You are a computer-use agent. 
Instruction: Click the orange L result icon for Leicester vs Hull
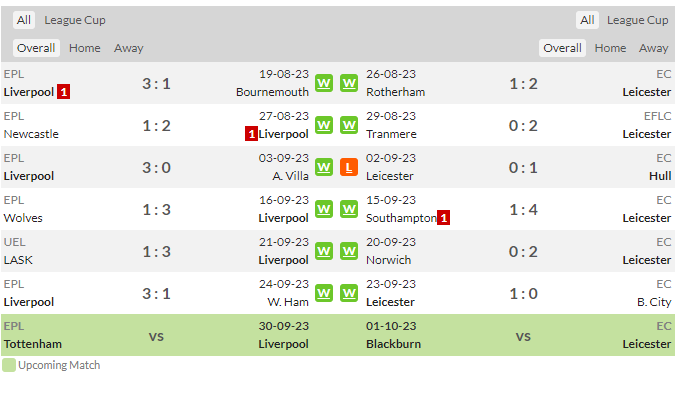point(349,167)
